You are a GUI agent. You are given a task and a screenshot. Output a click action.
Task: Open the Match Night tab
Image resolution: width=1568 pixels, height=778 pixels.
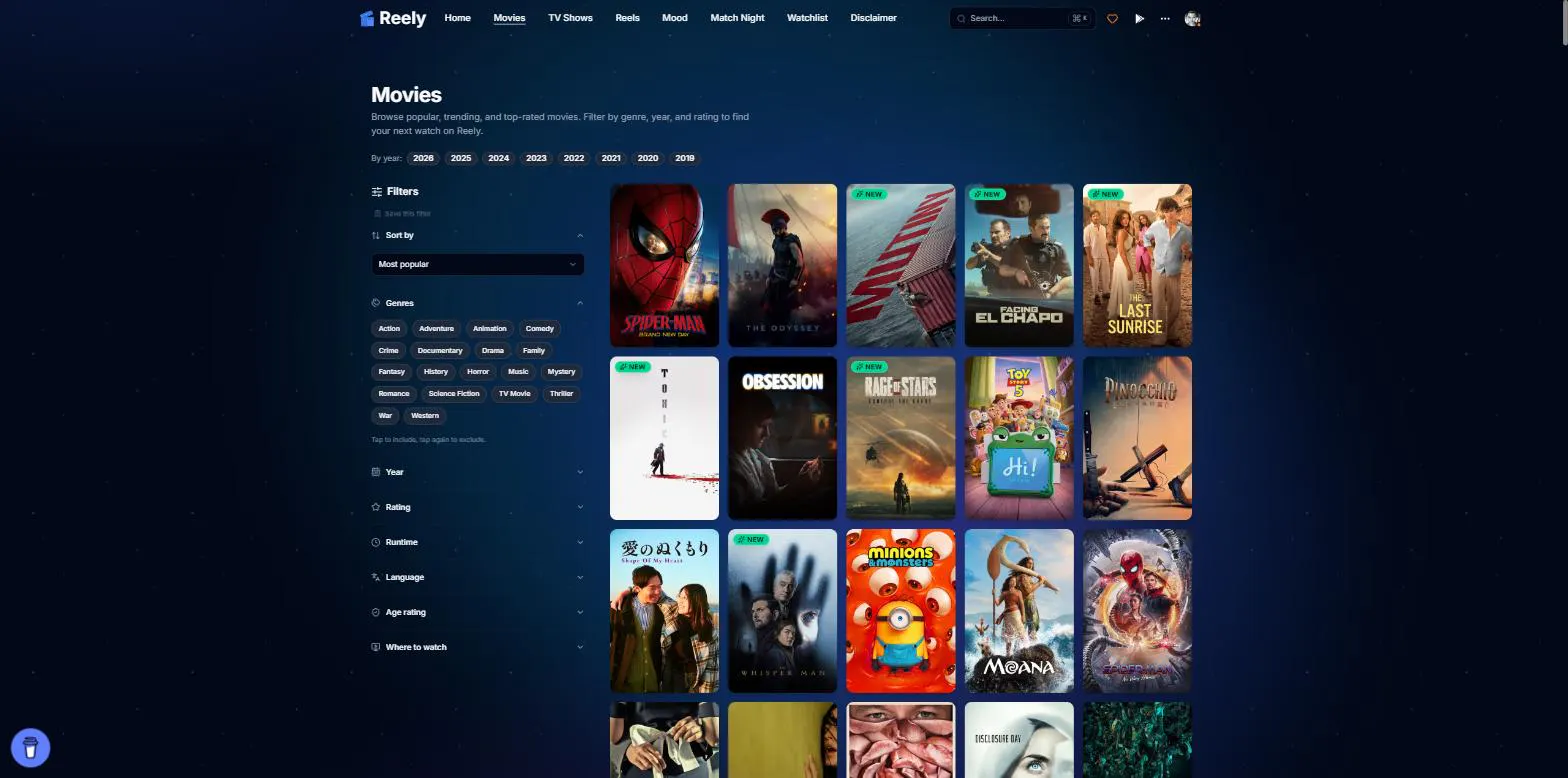737,18
